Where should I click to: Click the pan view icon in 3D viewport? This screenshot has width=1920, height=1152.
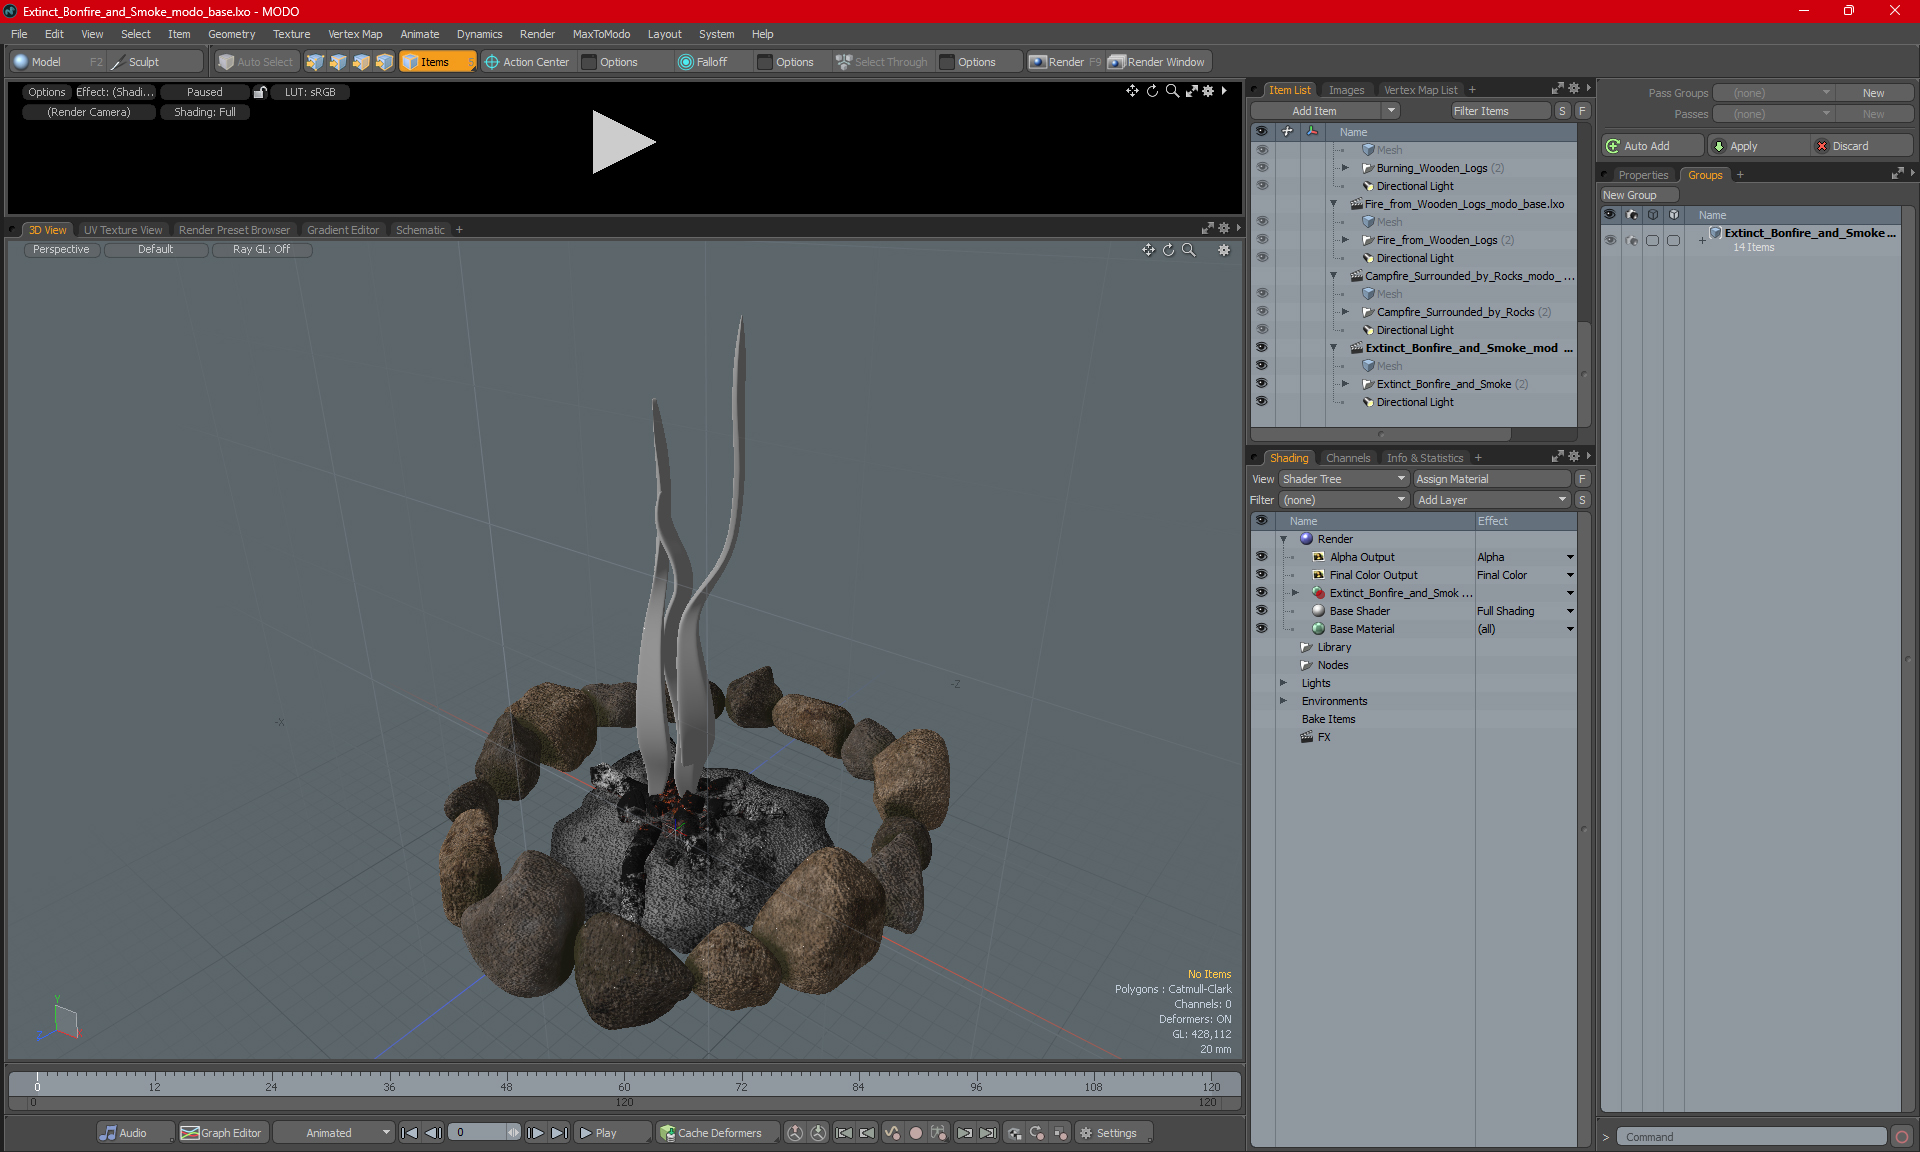(x=1148, y=250)
